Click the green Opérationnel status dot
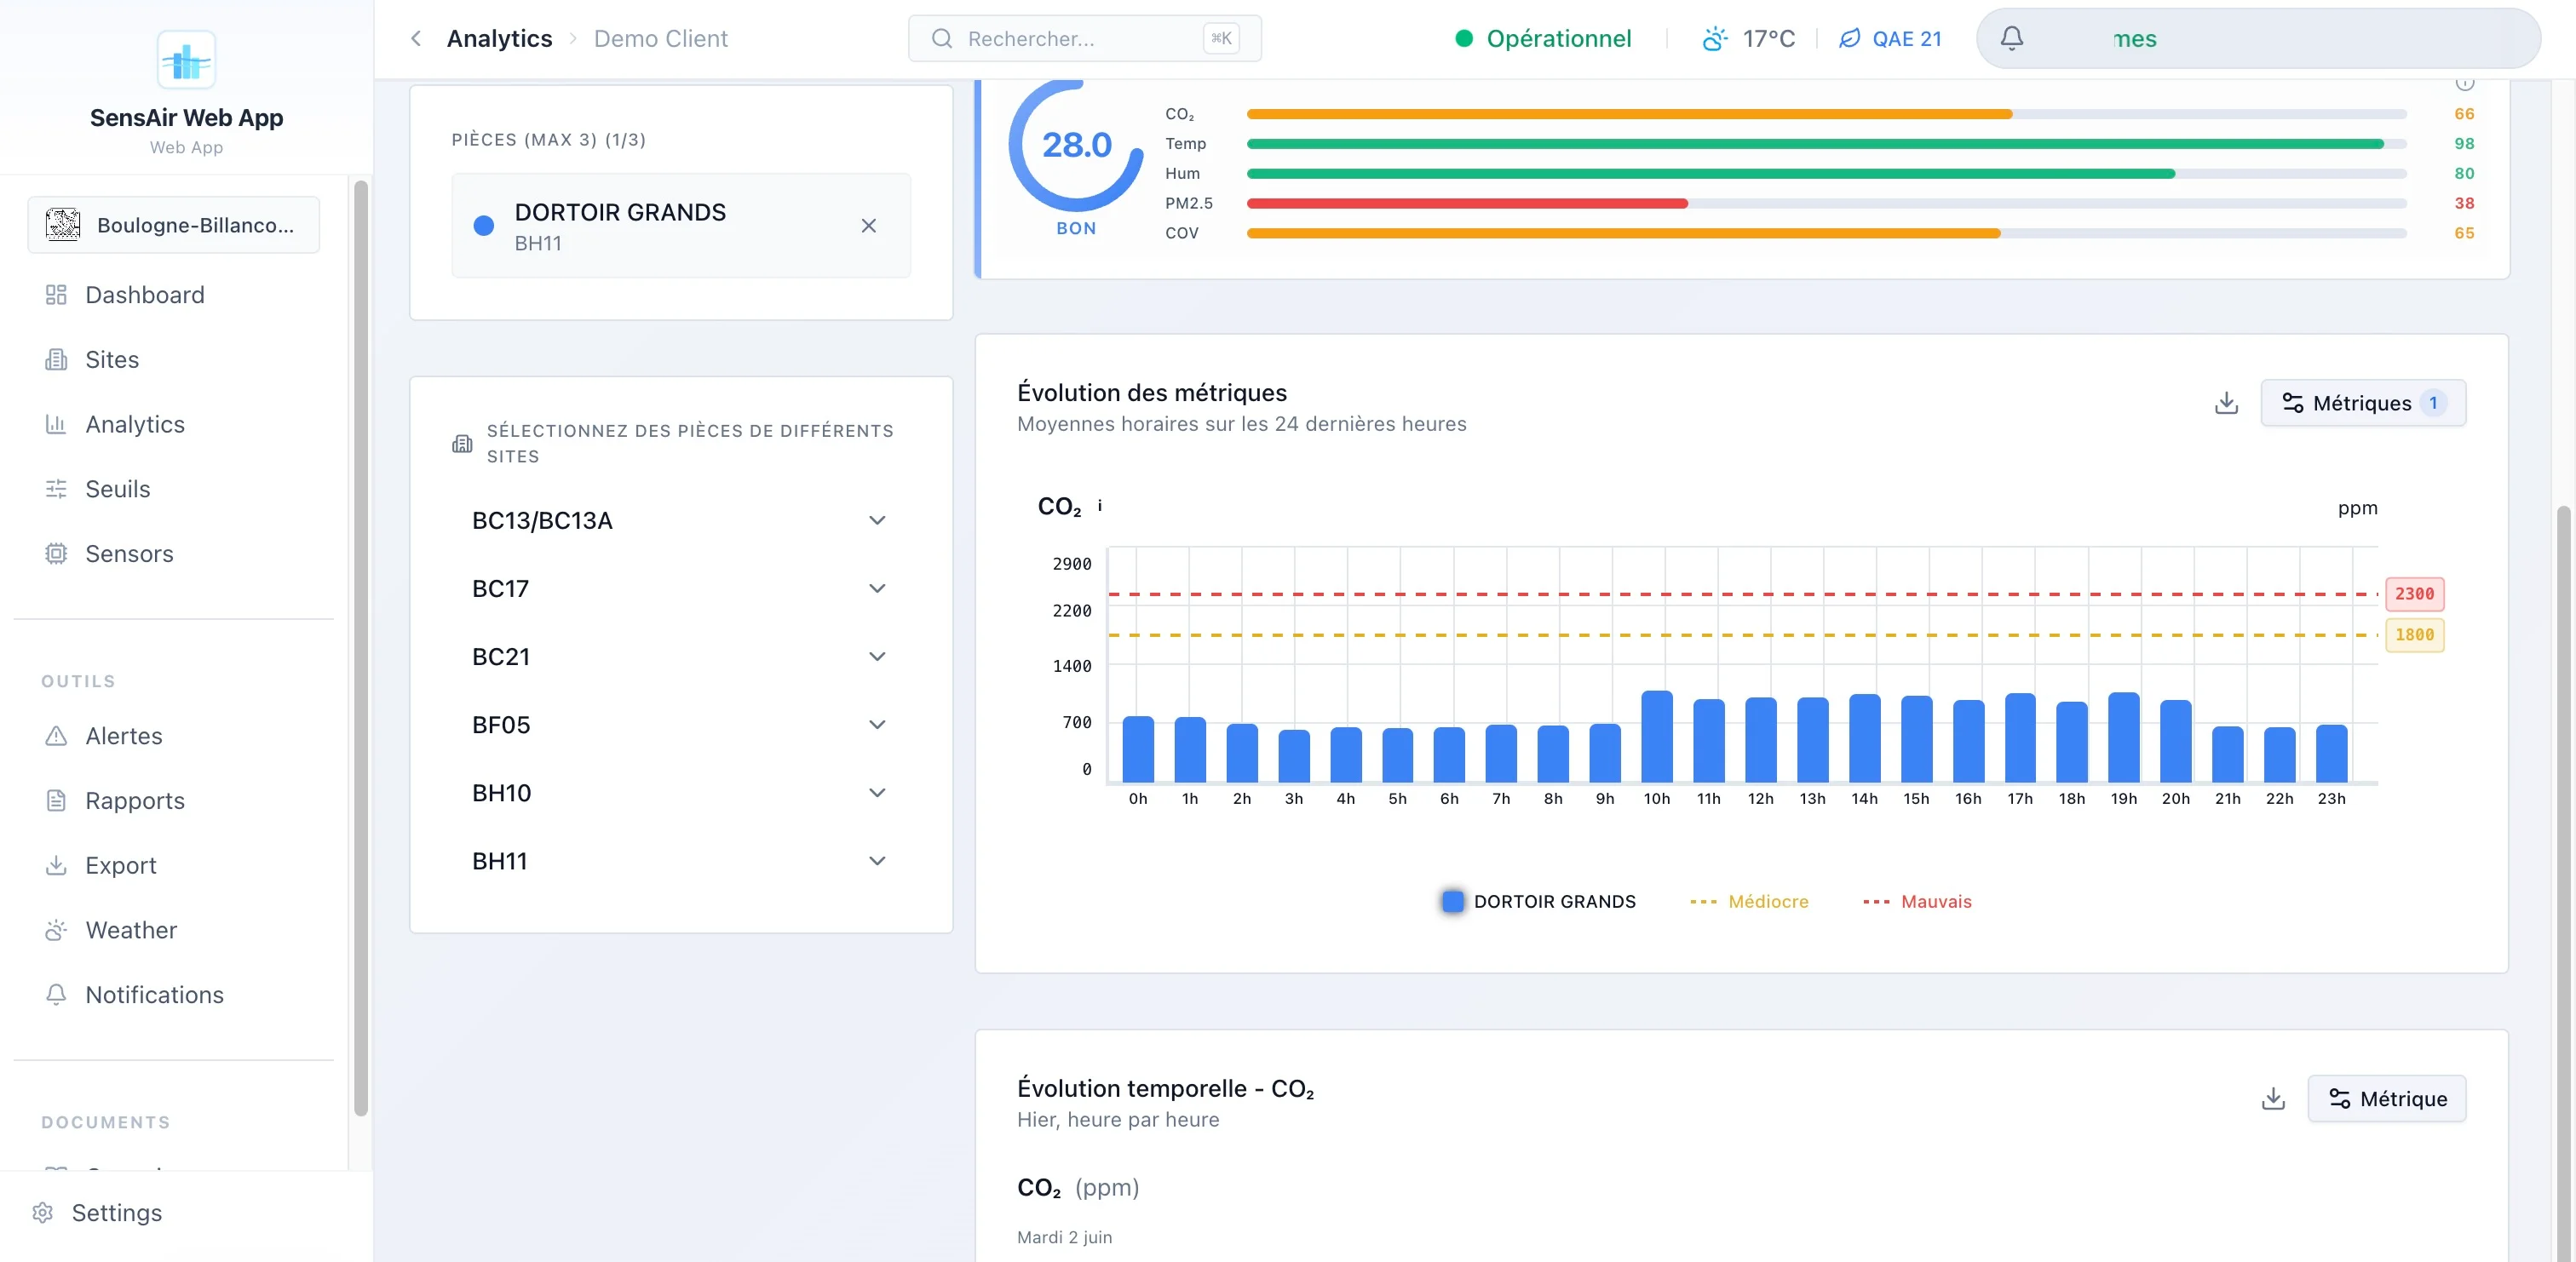Viewport: 2576px width, 1262px height. 1464,39
